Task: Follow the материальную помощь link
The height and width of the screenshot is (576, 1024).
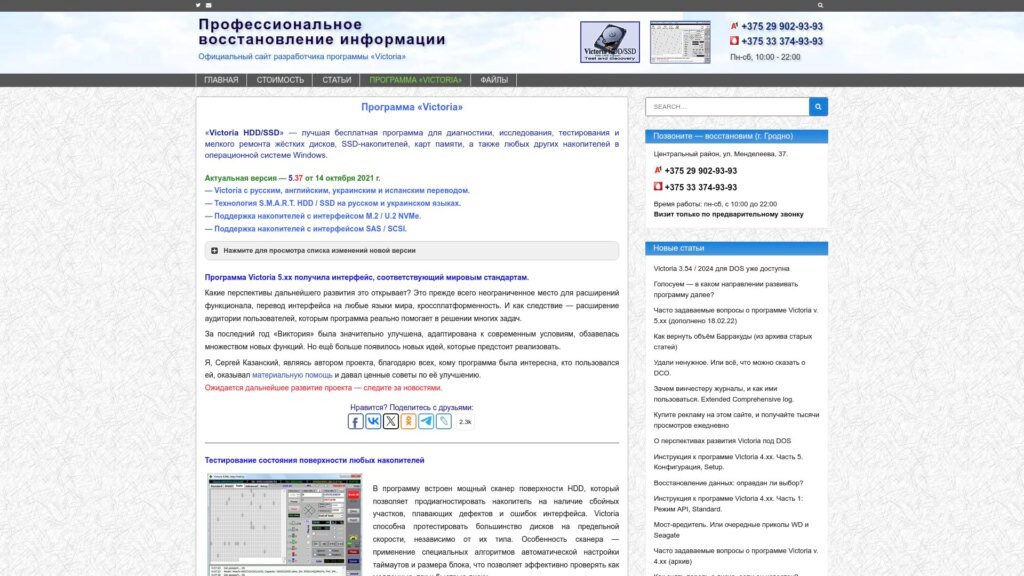Action: coord(292,376)
